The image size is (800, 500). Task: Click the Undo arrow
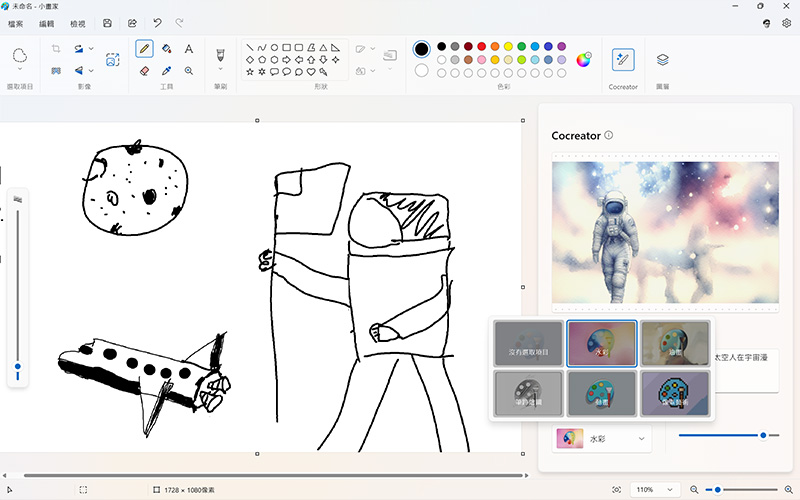coord(157,23)
